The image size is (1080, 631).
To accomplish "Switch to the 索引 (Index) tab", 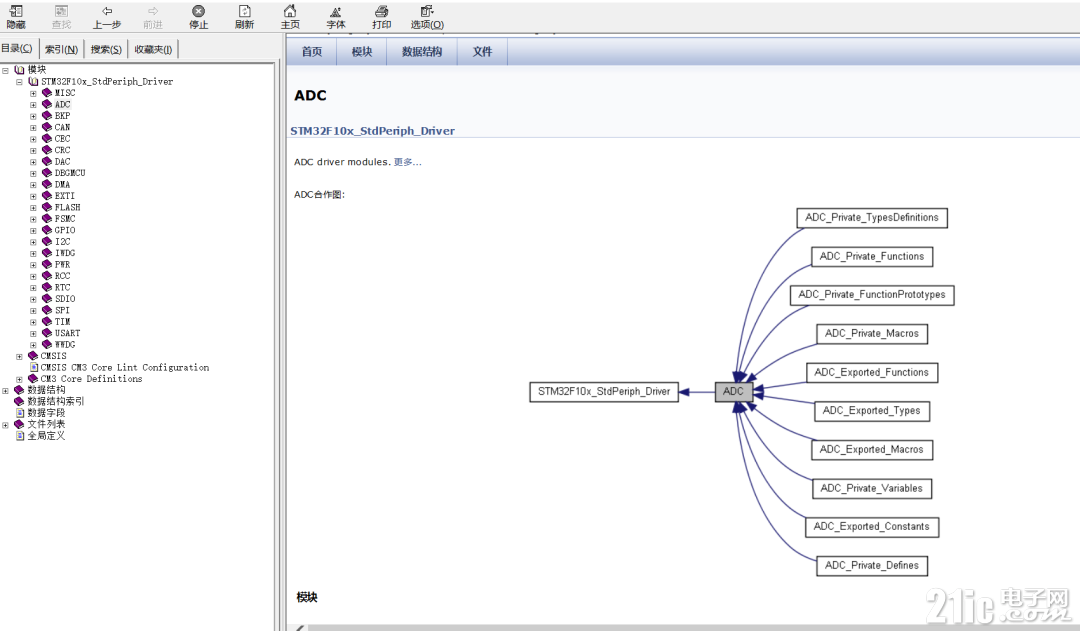I will [61, 49].
